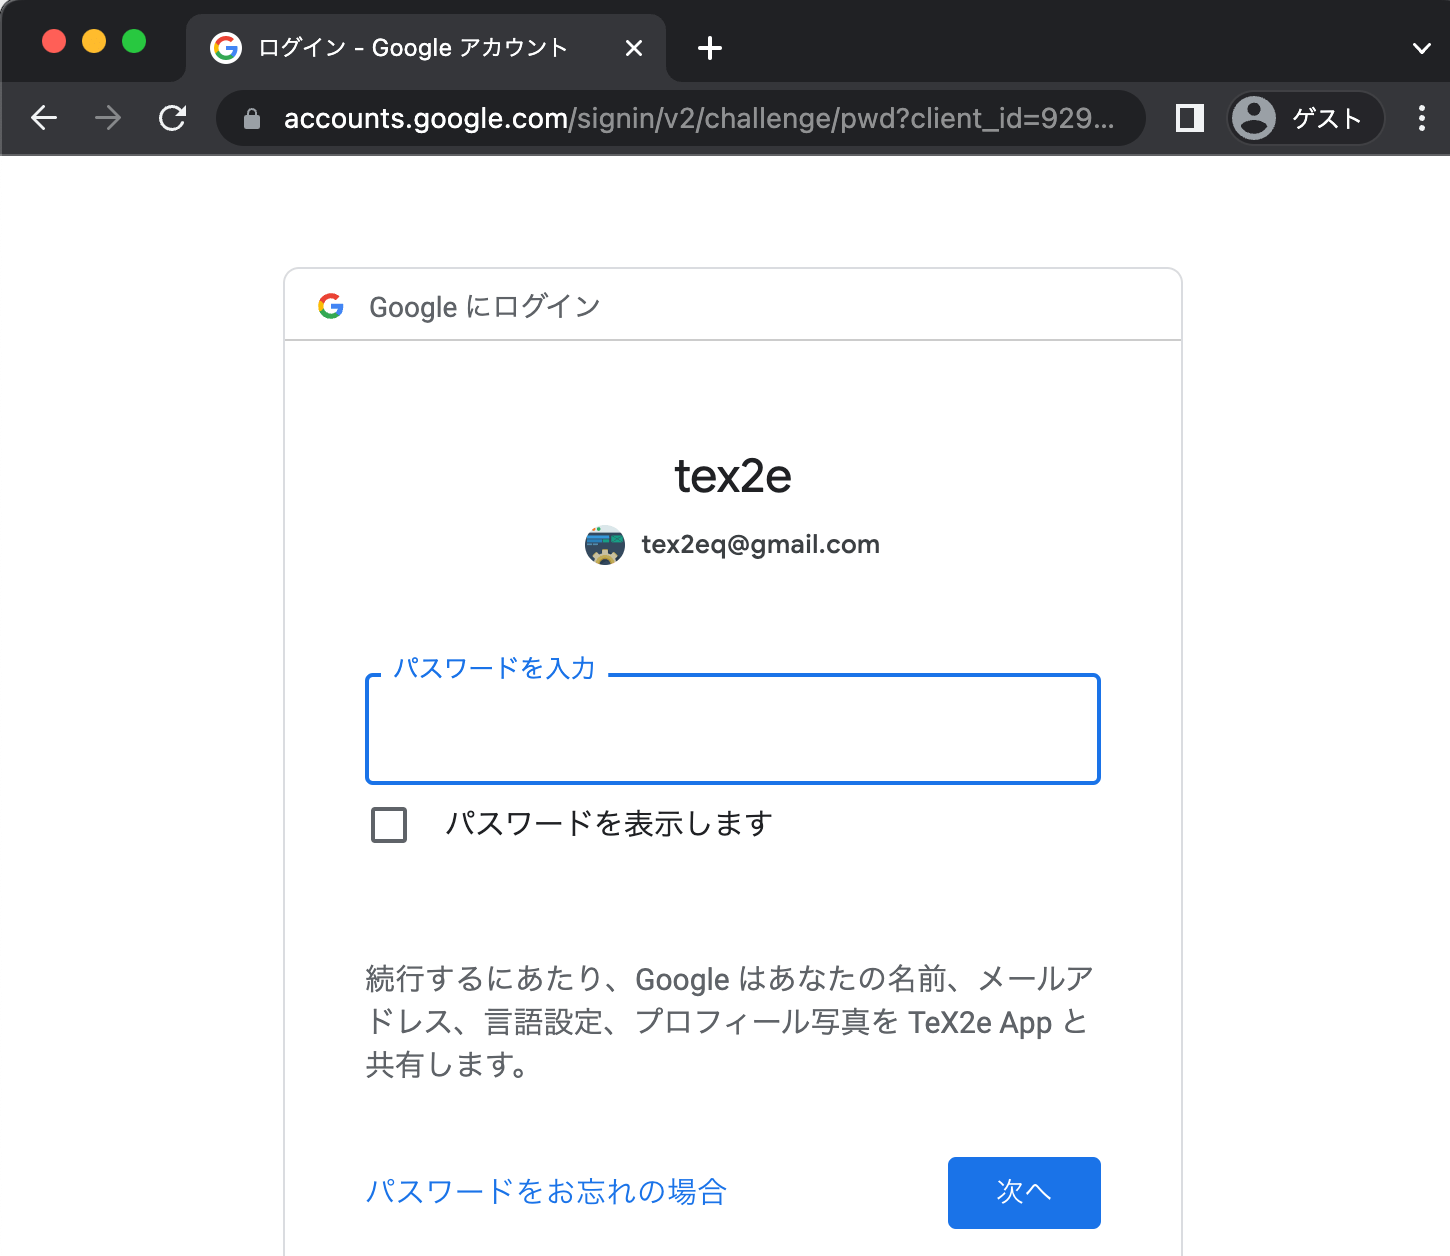Viewport: 1450px width, 1256px height.
Task: Click the tex2eq profile picture thumbnail
Action: [x=604, y=544]
